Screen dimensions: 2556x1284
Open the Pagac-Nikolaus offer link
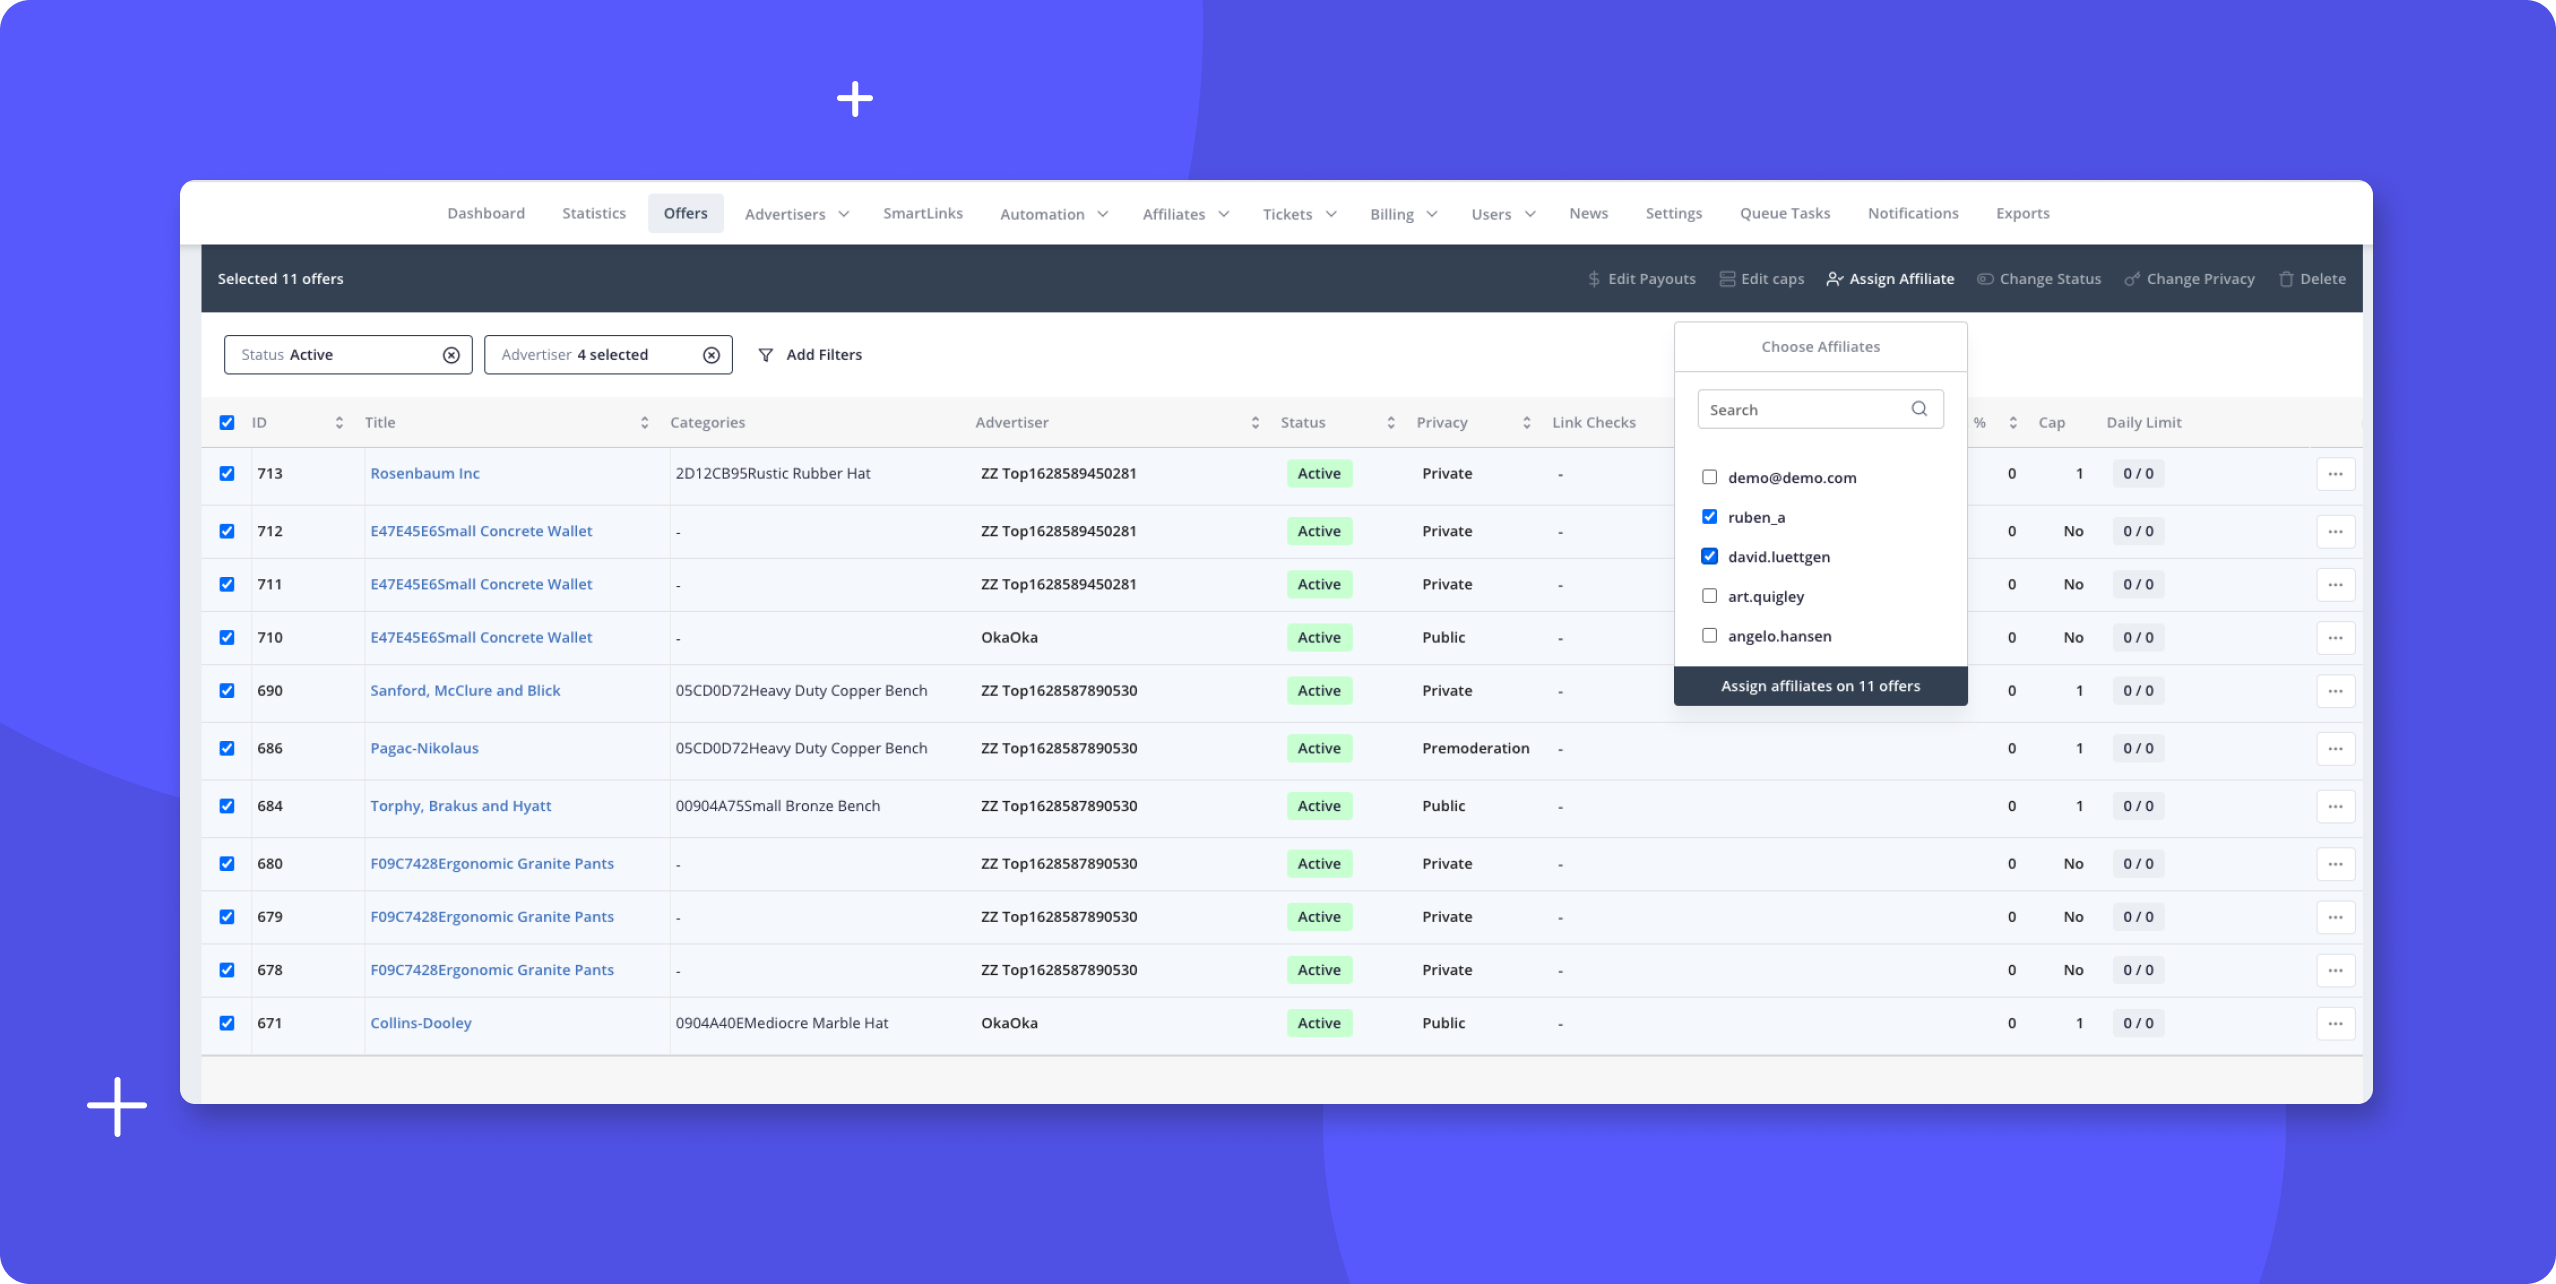(x=424, y=748)
